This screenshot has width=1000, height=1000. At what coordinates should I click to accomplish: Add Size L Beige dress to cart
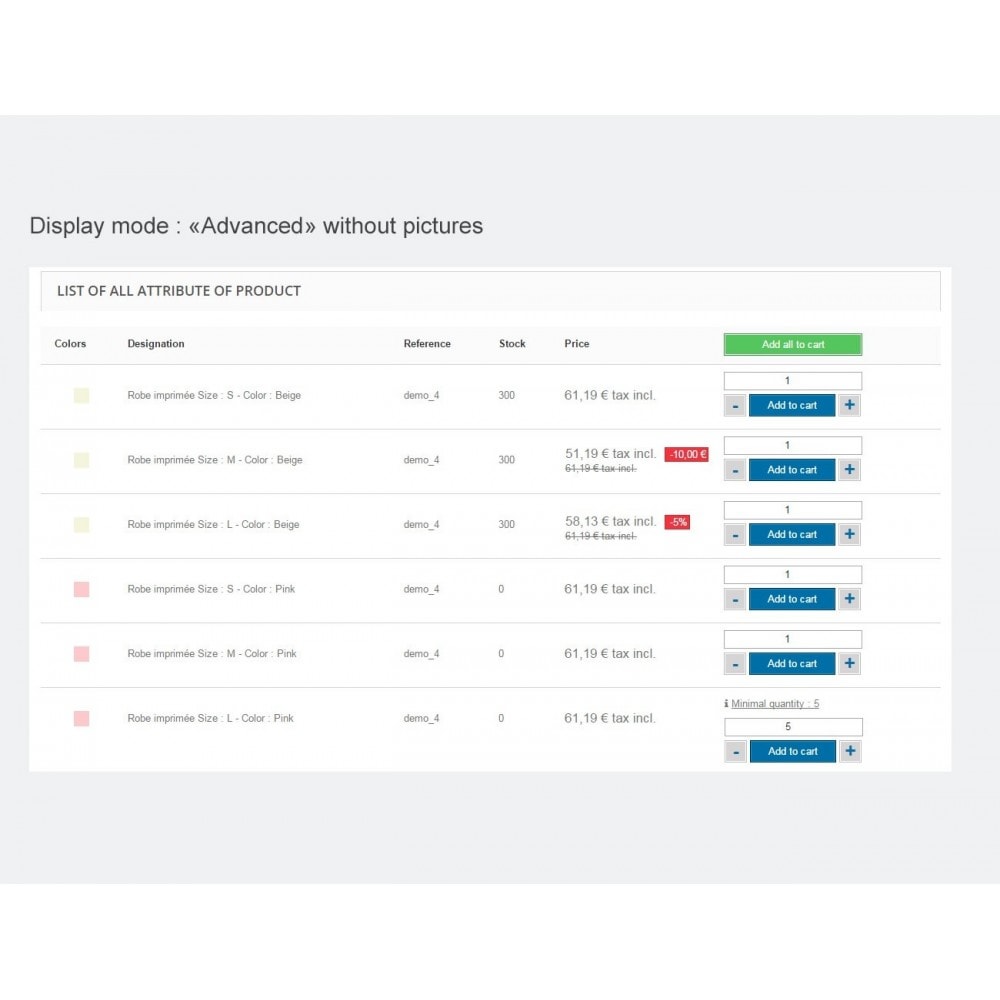coord(792,534)
